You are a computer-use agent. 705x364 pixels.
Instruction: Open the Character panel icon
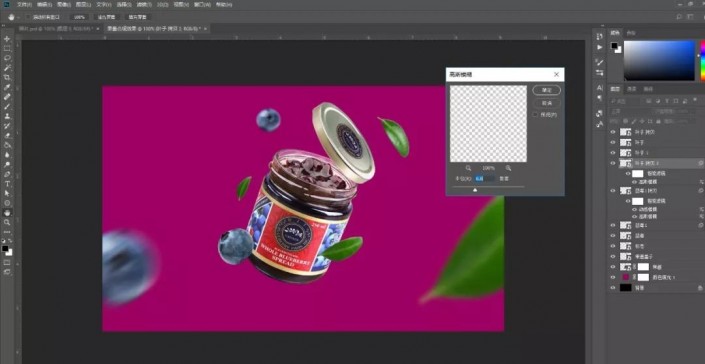click(x=599, y=88)
